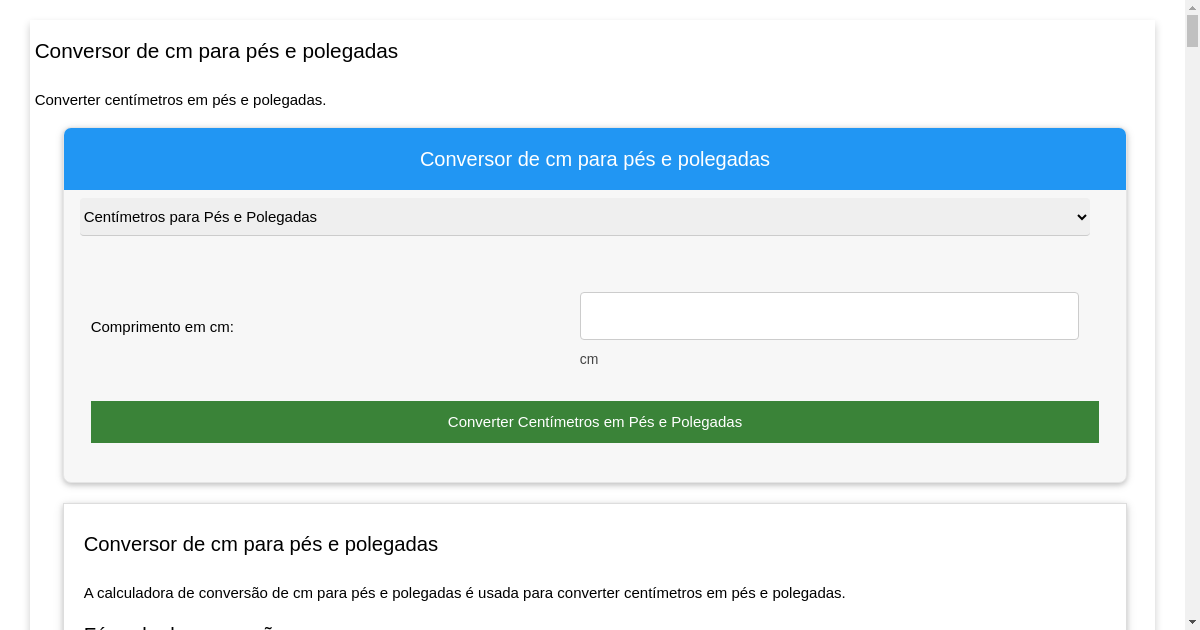Expand the Centímetros para Pés e Polegadas selector
The width and height of the screenshot is (1200, 630).
pos(584,217)
